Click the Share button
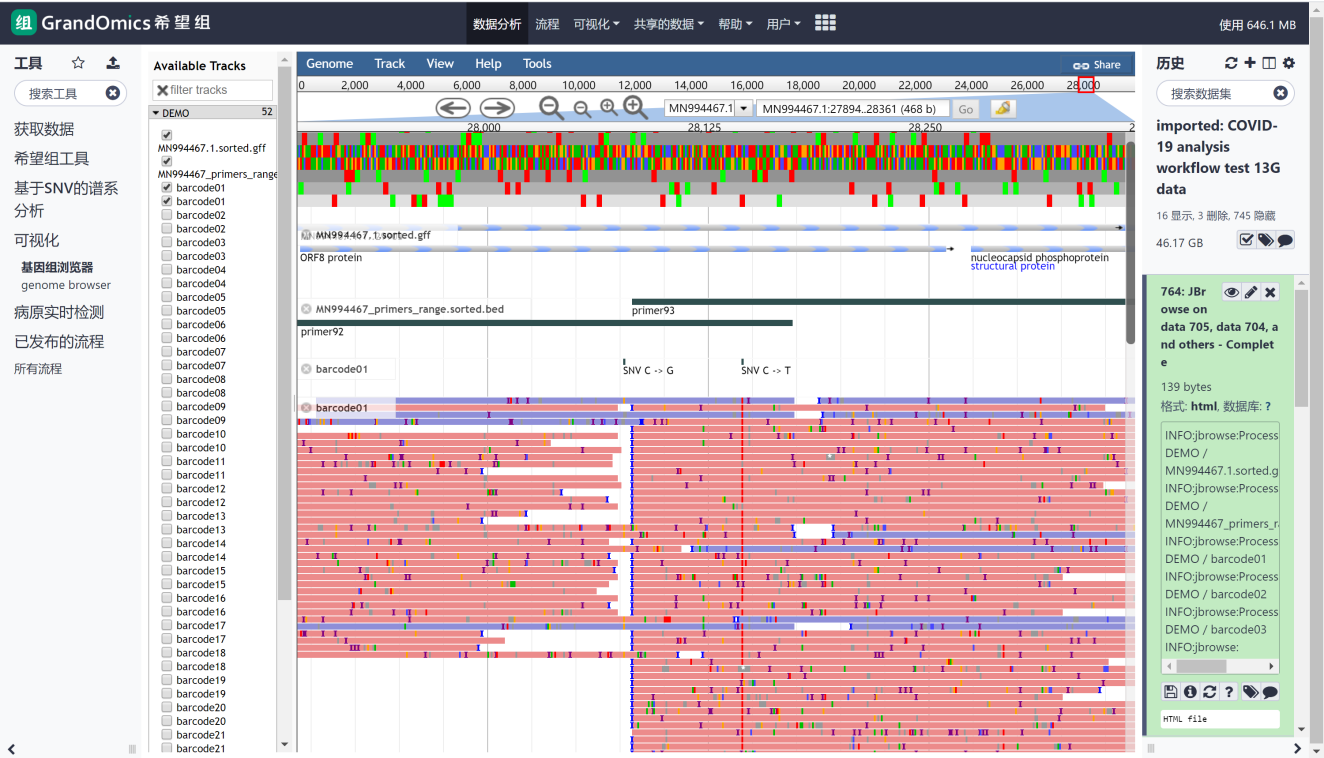 pos(1097,65)
